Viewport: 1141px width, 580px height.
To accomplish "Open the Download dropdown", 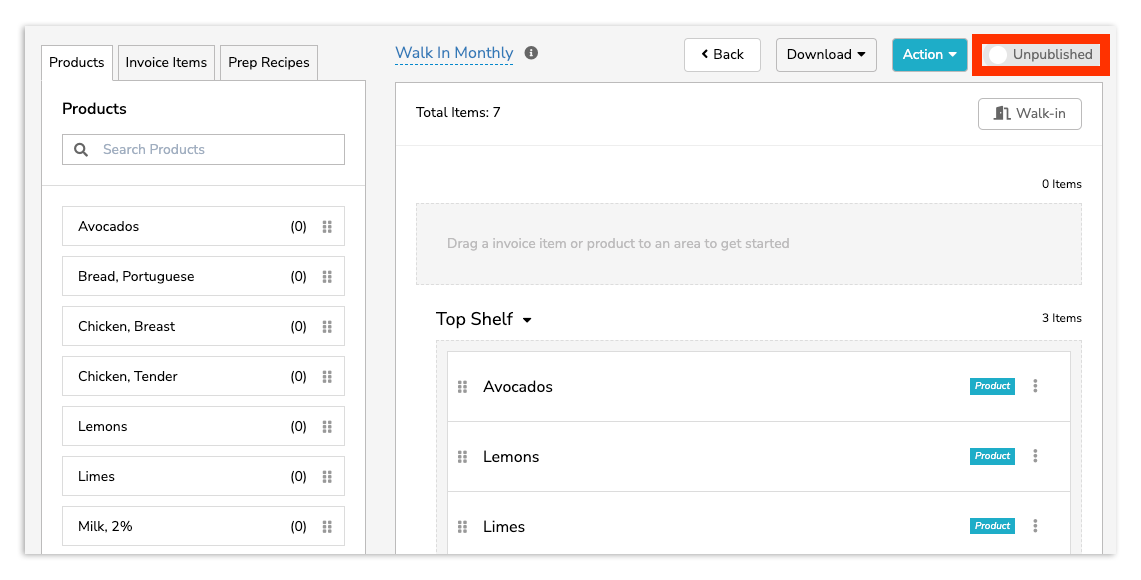I will point(826,55).
